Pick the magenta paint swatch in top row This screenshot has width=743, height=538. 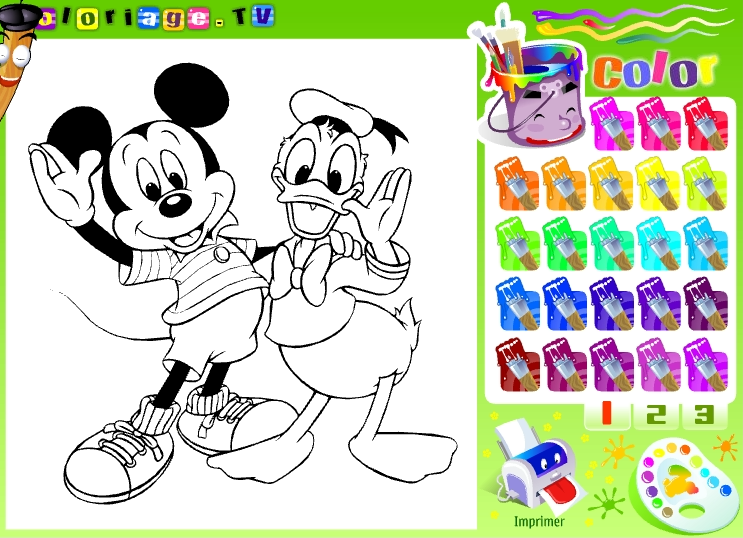pos(612,124)
